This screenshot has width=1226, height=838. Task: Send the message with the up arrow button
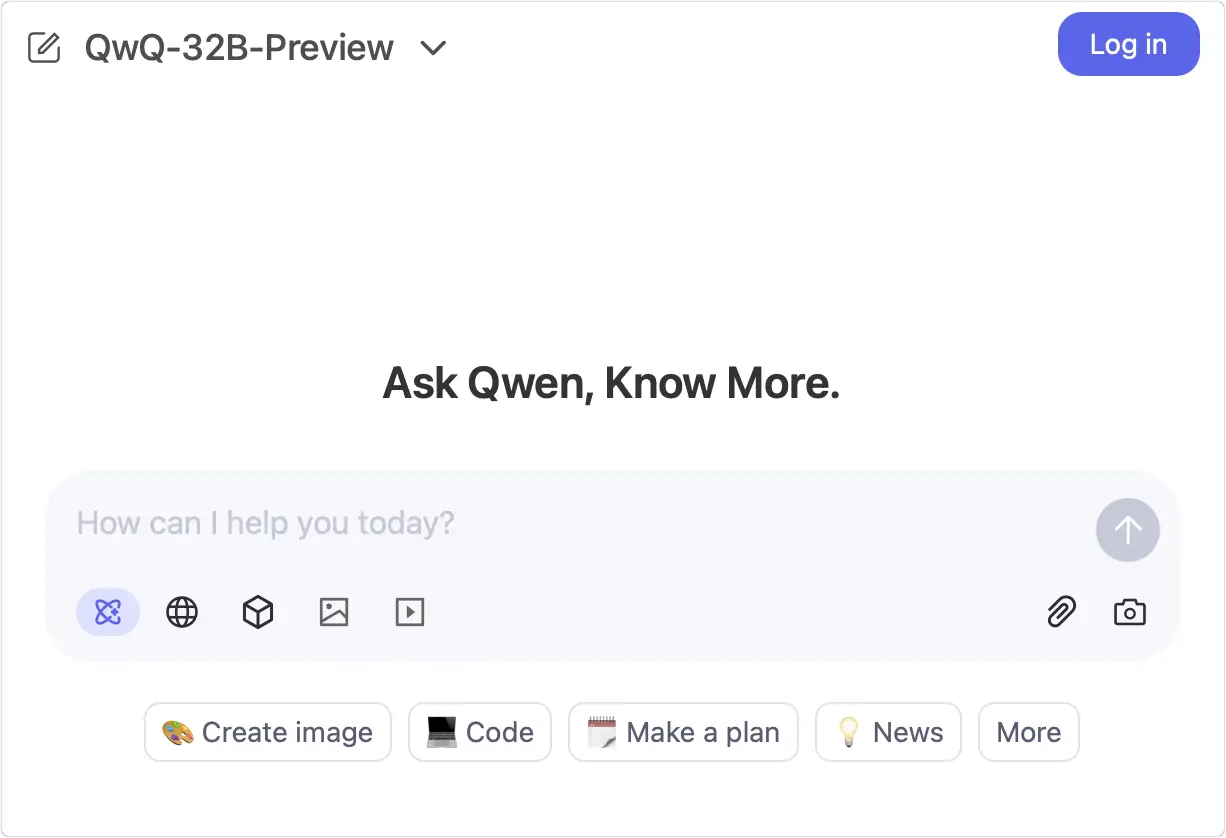click(x=1128, y=530)
